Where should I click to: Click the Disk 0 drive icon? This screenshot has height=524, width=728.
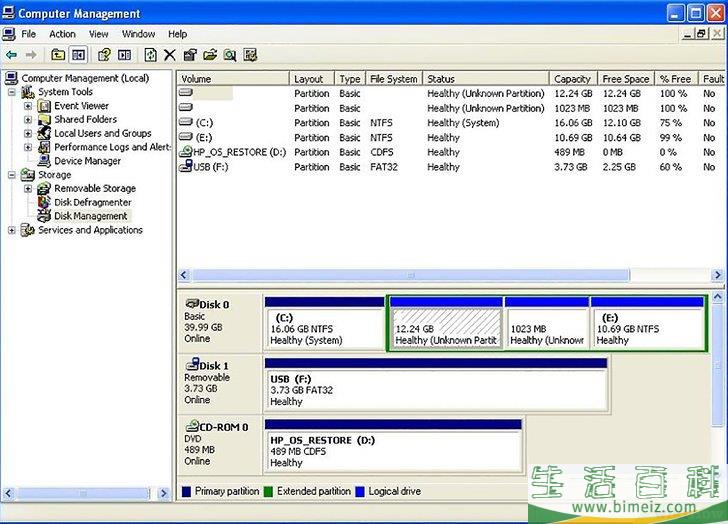pos(192,304)
